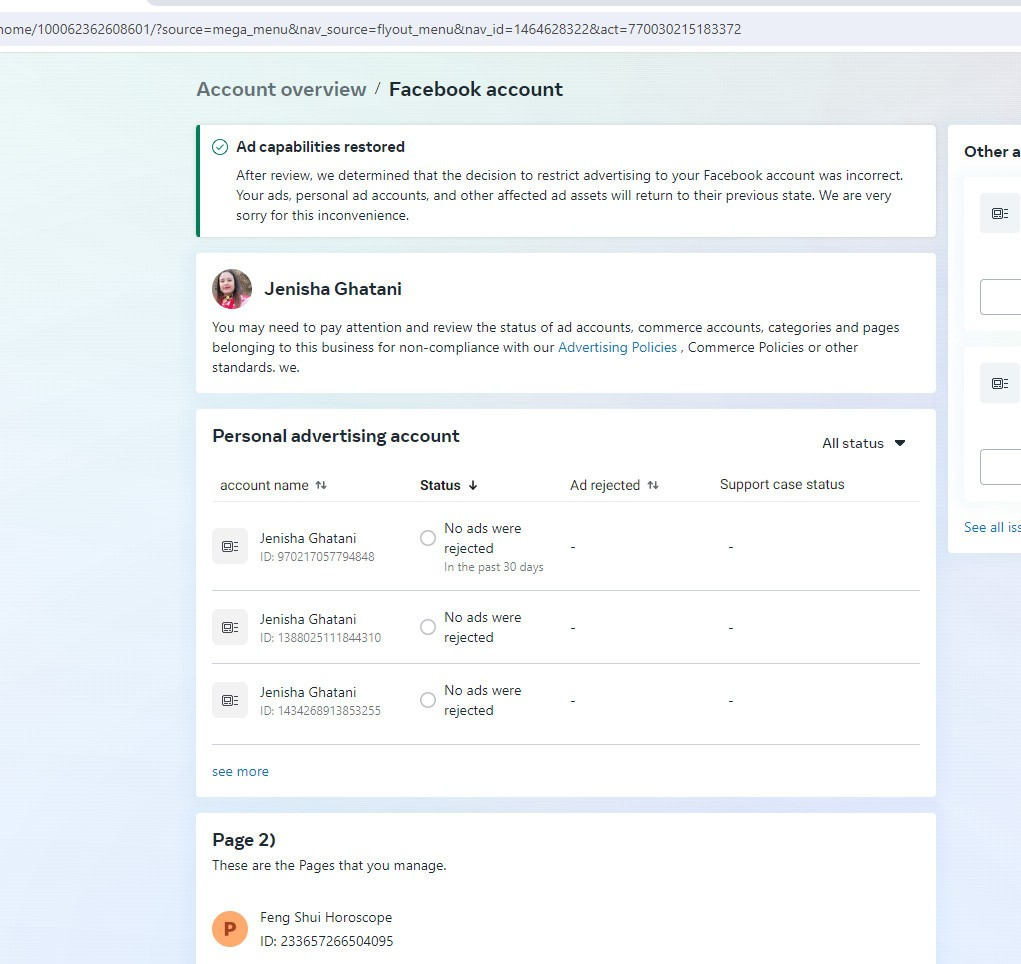This screenshot has height=964, width=1021.
Task: Sort by Status using the down arrow
Action: point(473,485)
